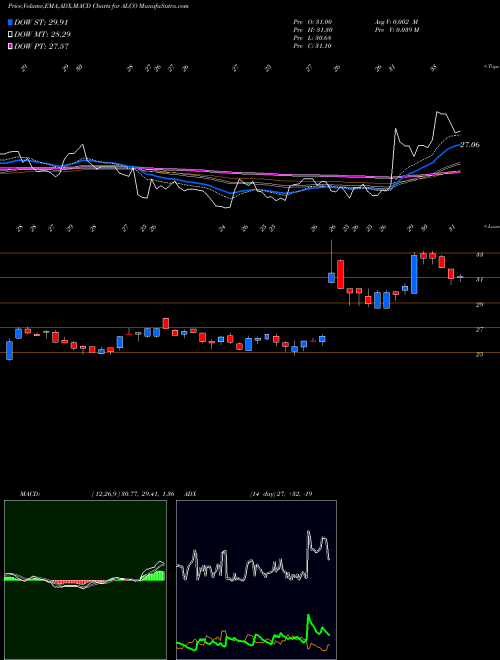
Task: Open the green MACD histogram chart panel
Action: coord(85,580)
